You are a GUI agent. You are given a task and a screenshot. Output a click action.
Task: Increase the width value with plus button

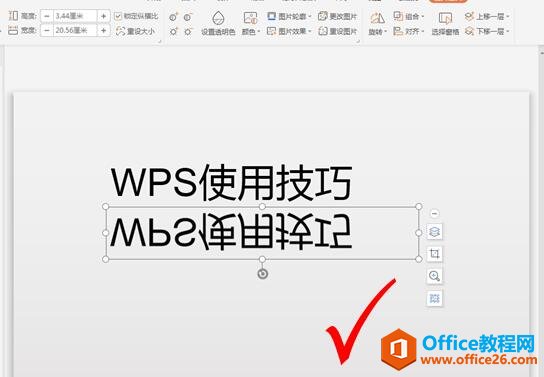pos(103,31)
